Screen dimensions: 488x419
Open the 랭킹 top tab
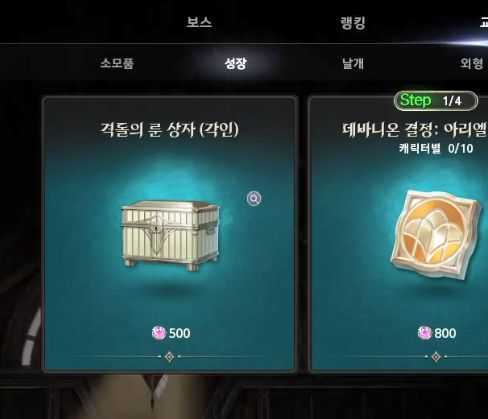[x=353, y=23]
